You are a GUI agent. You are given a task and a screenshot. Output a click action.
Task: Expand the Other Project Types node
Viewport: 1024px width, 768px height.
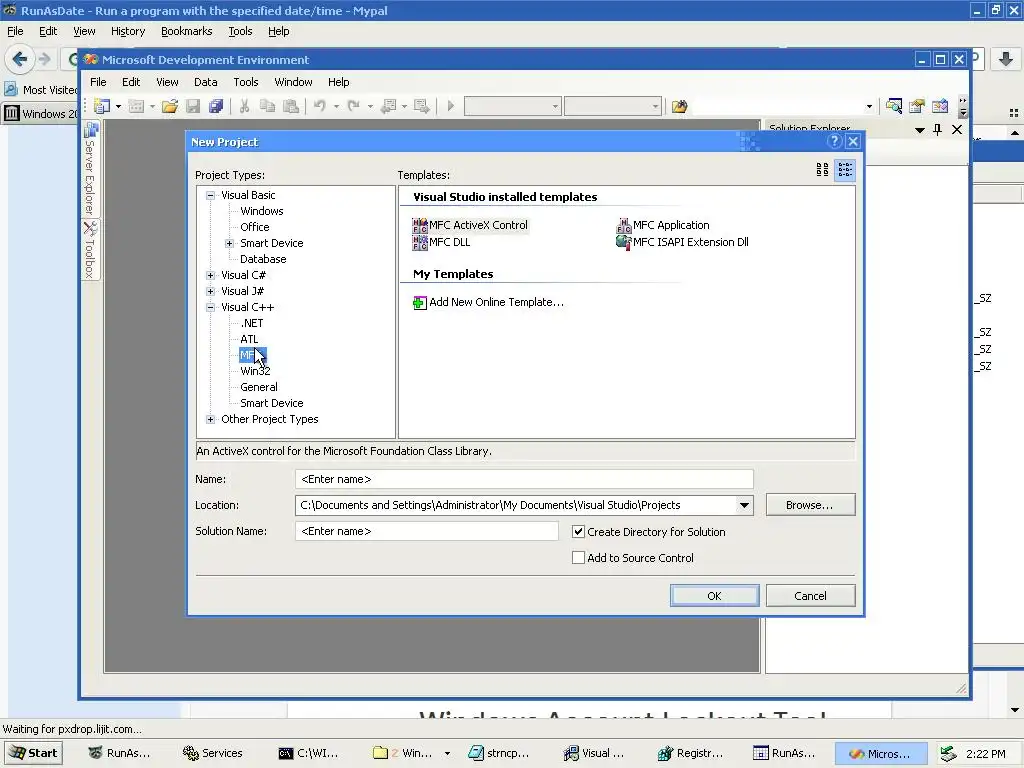210,419
